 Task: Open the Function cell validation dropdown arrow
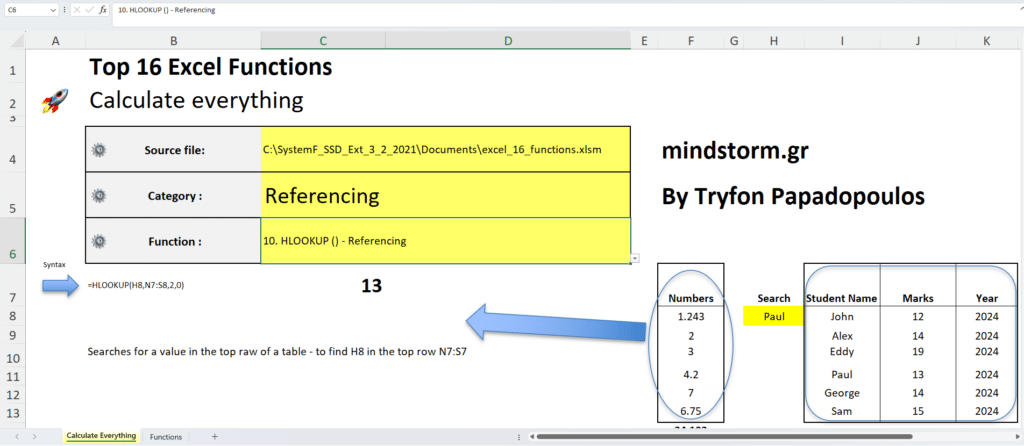pyautogui.click(x=636, y=258)
